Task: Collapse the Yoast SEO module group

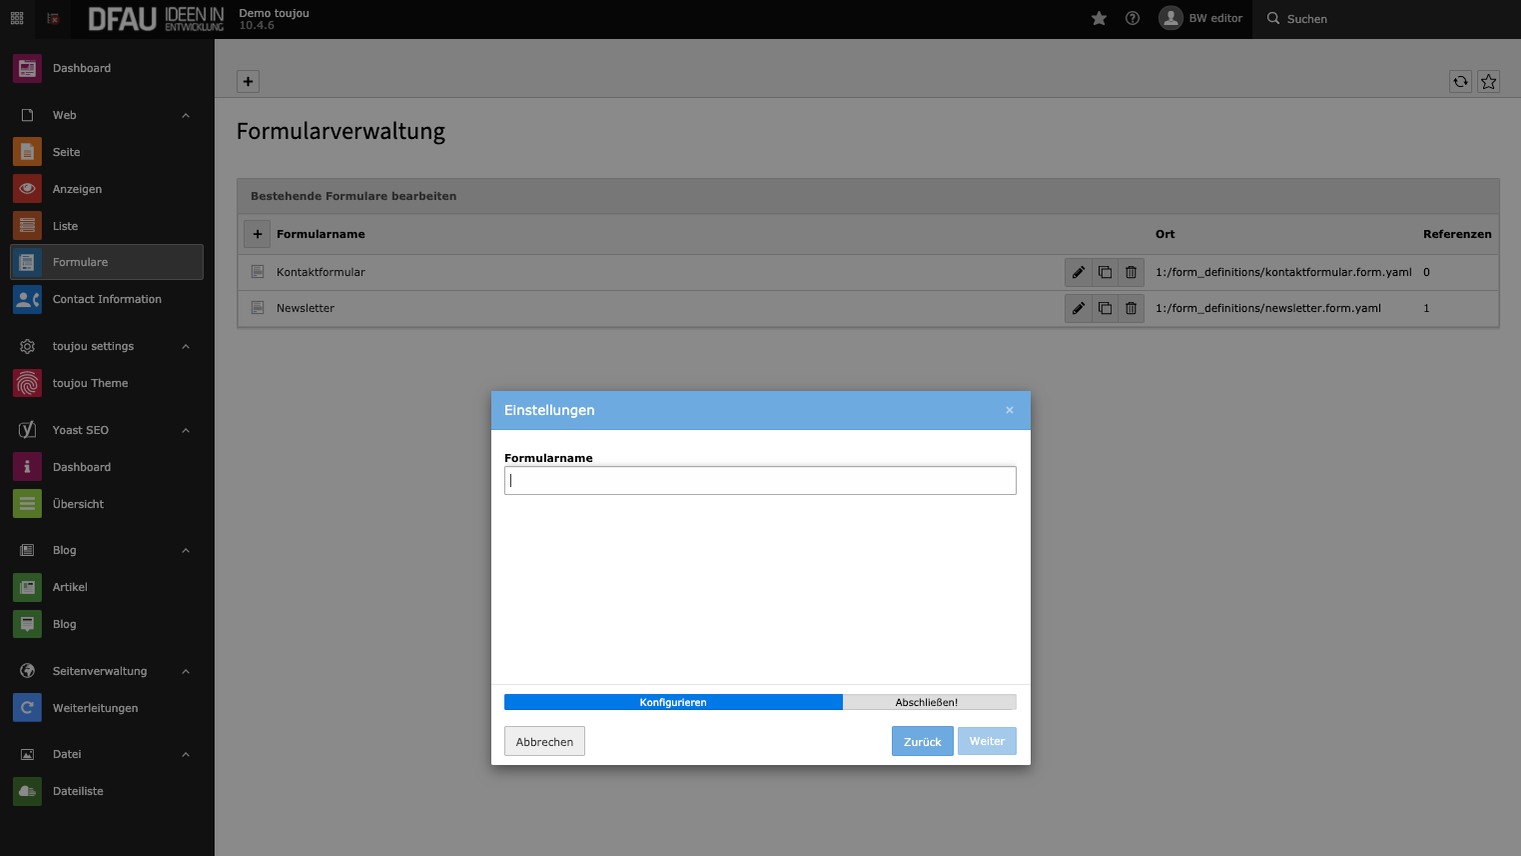Action: pos(185,430)
